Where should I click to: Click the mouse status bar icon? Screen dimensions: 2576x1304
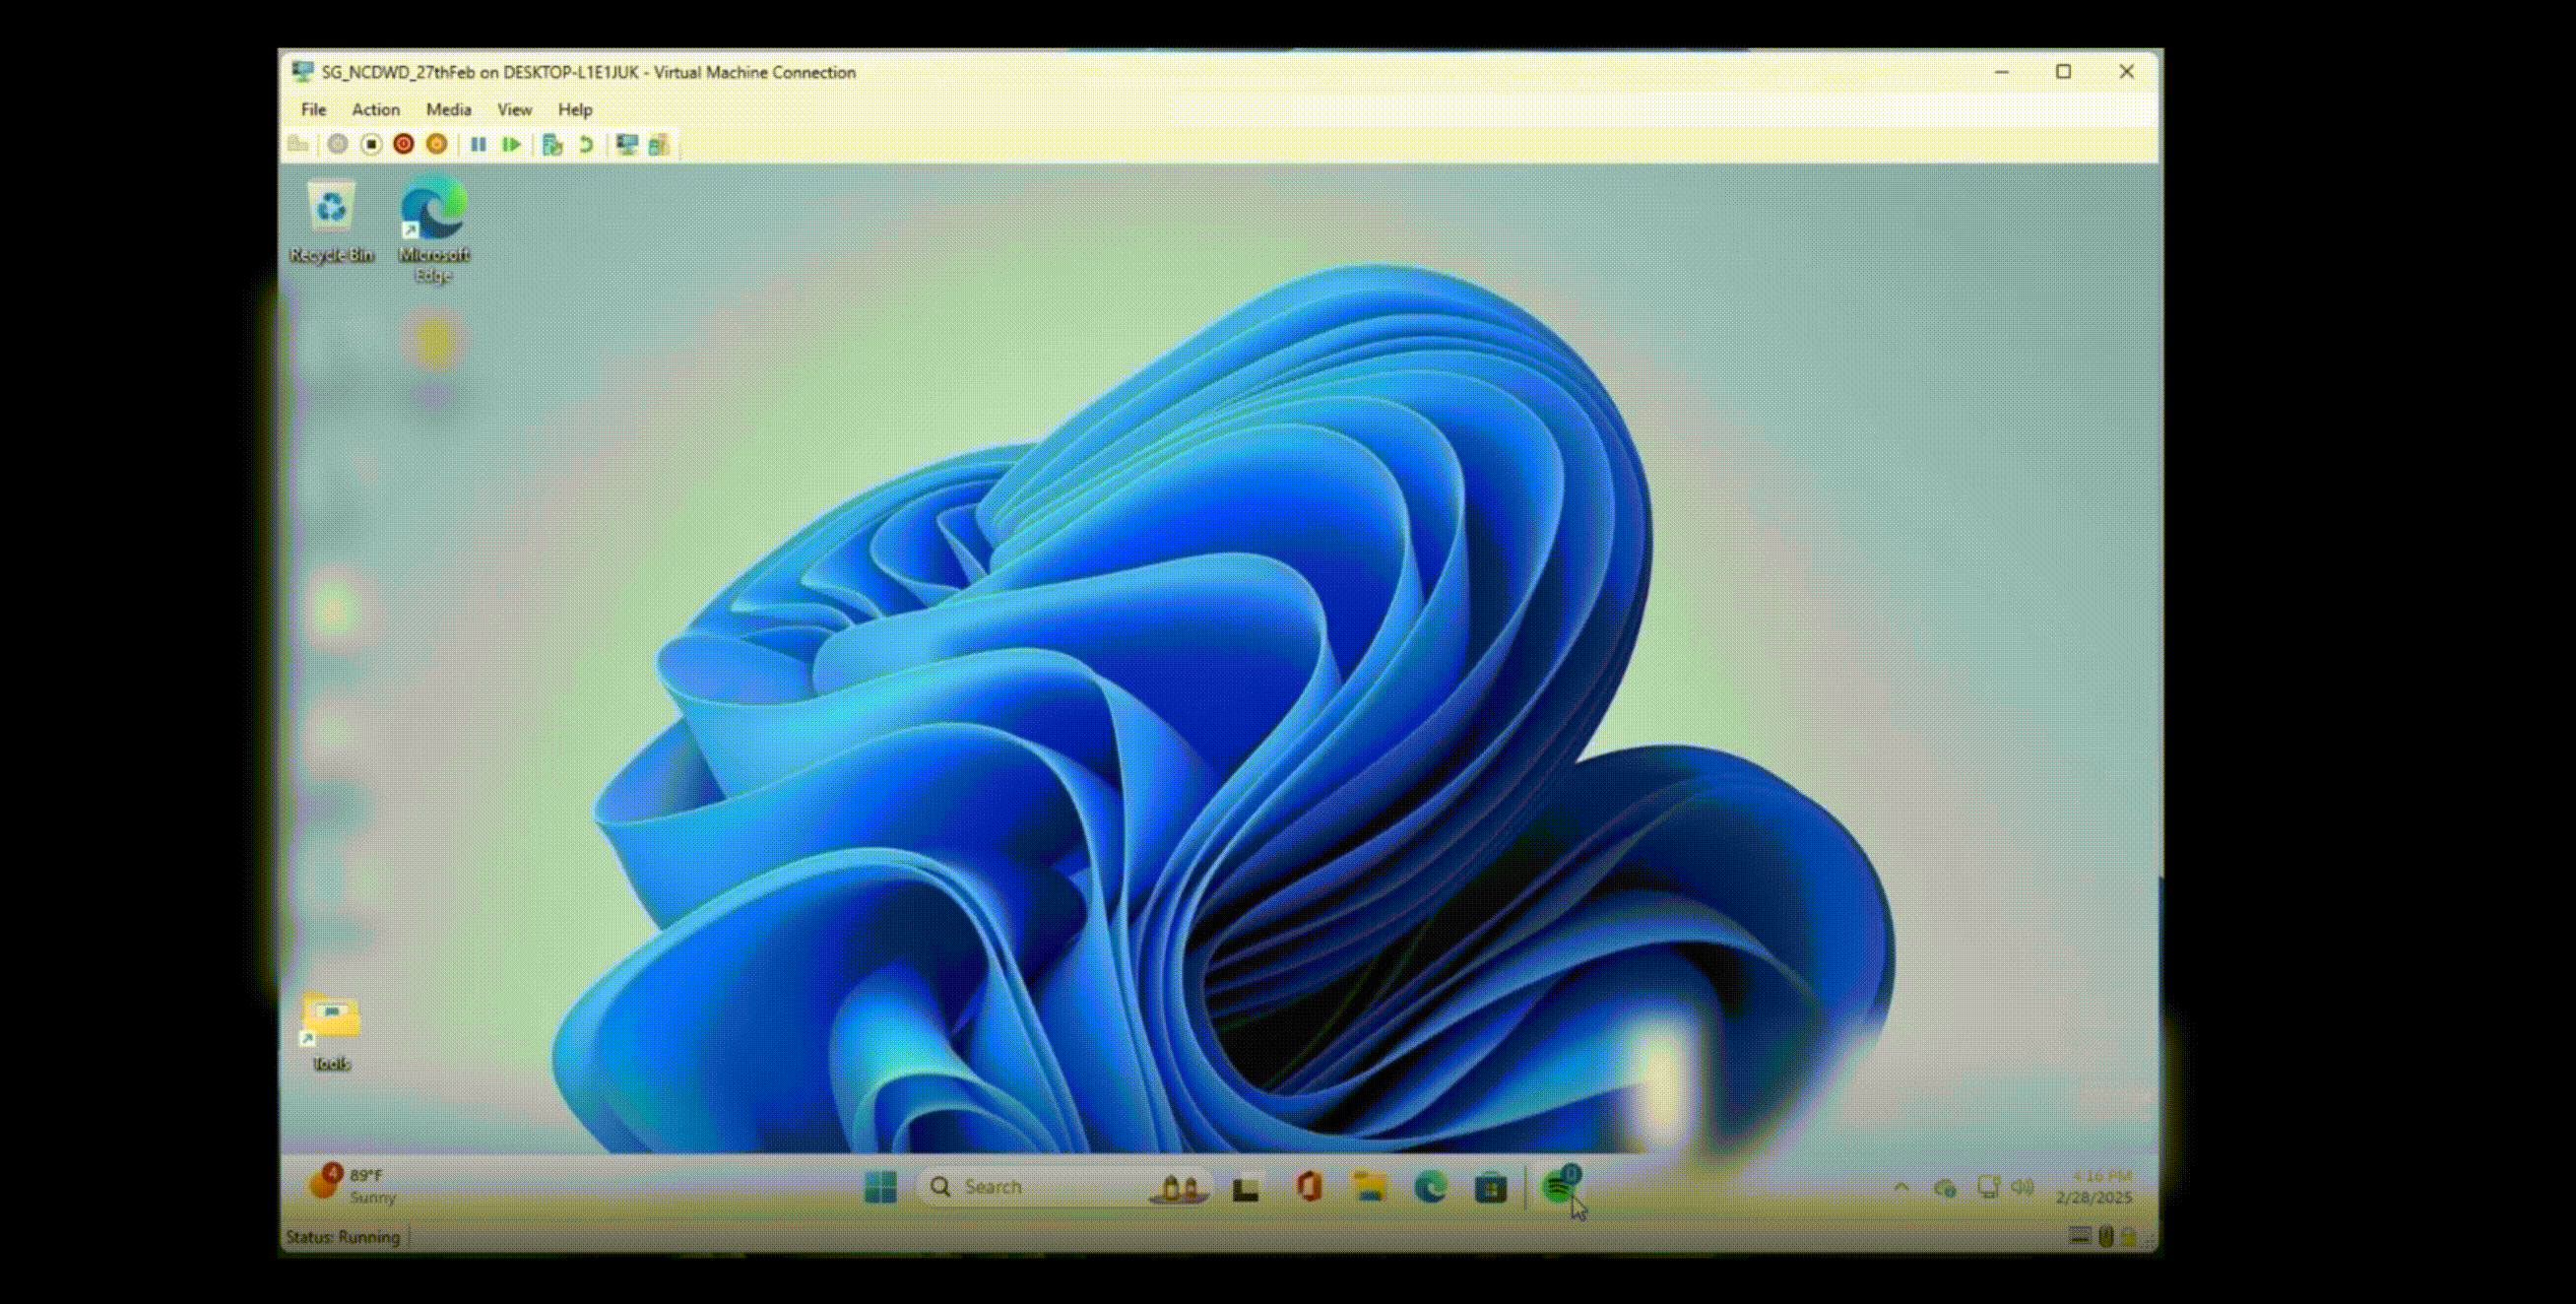click(x=2105, y=1237)
